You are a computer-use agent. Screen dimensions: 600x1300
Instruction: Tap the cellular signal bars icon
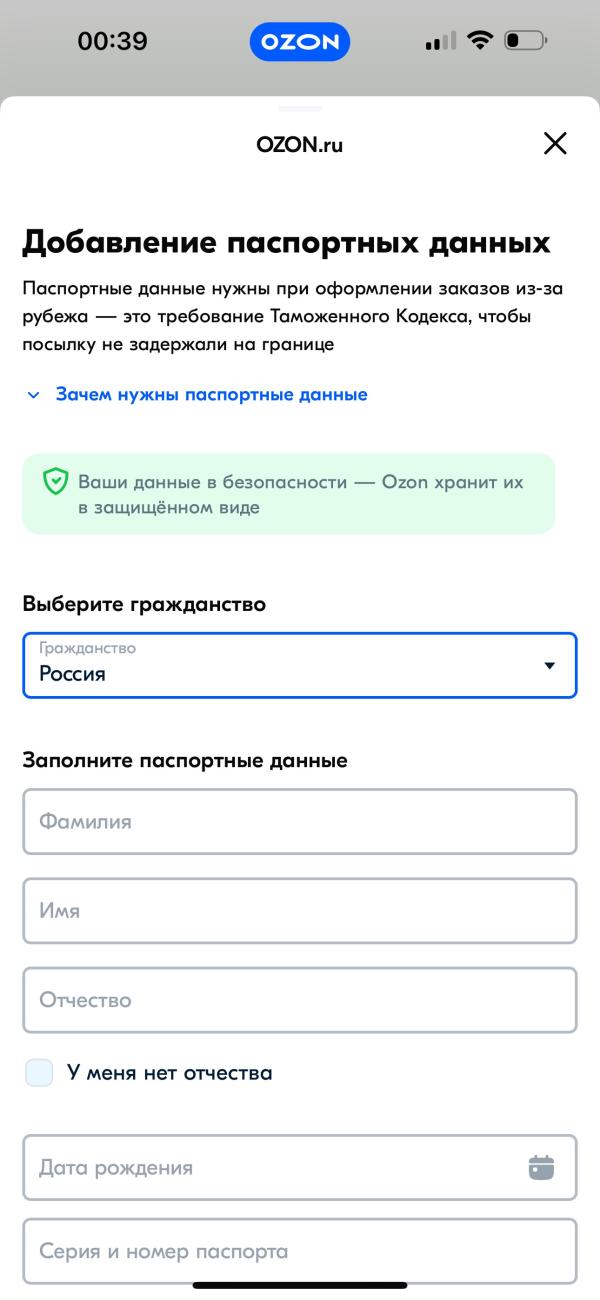coord(440,41)
